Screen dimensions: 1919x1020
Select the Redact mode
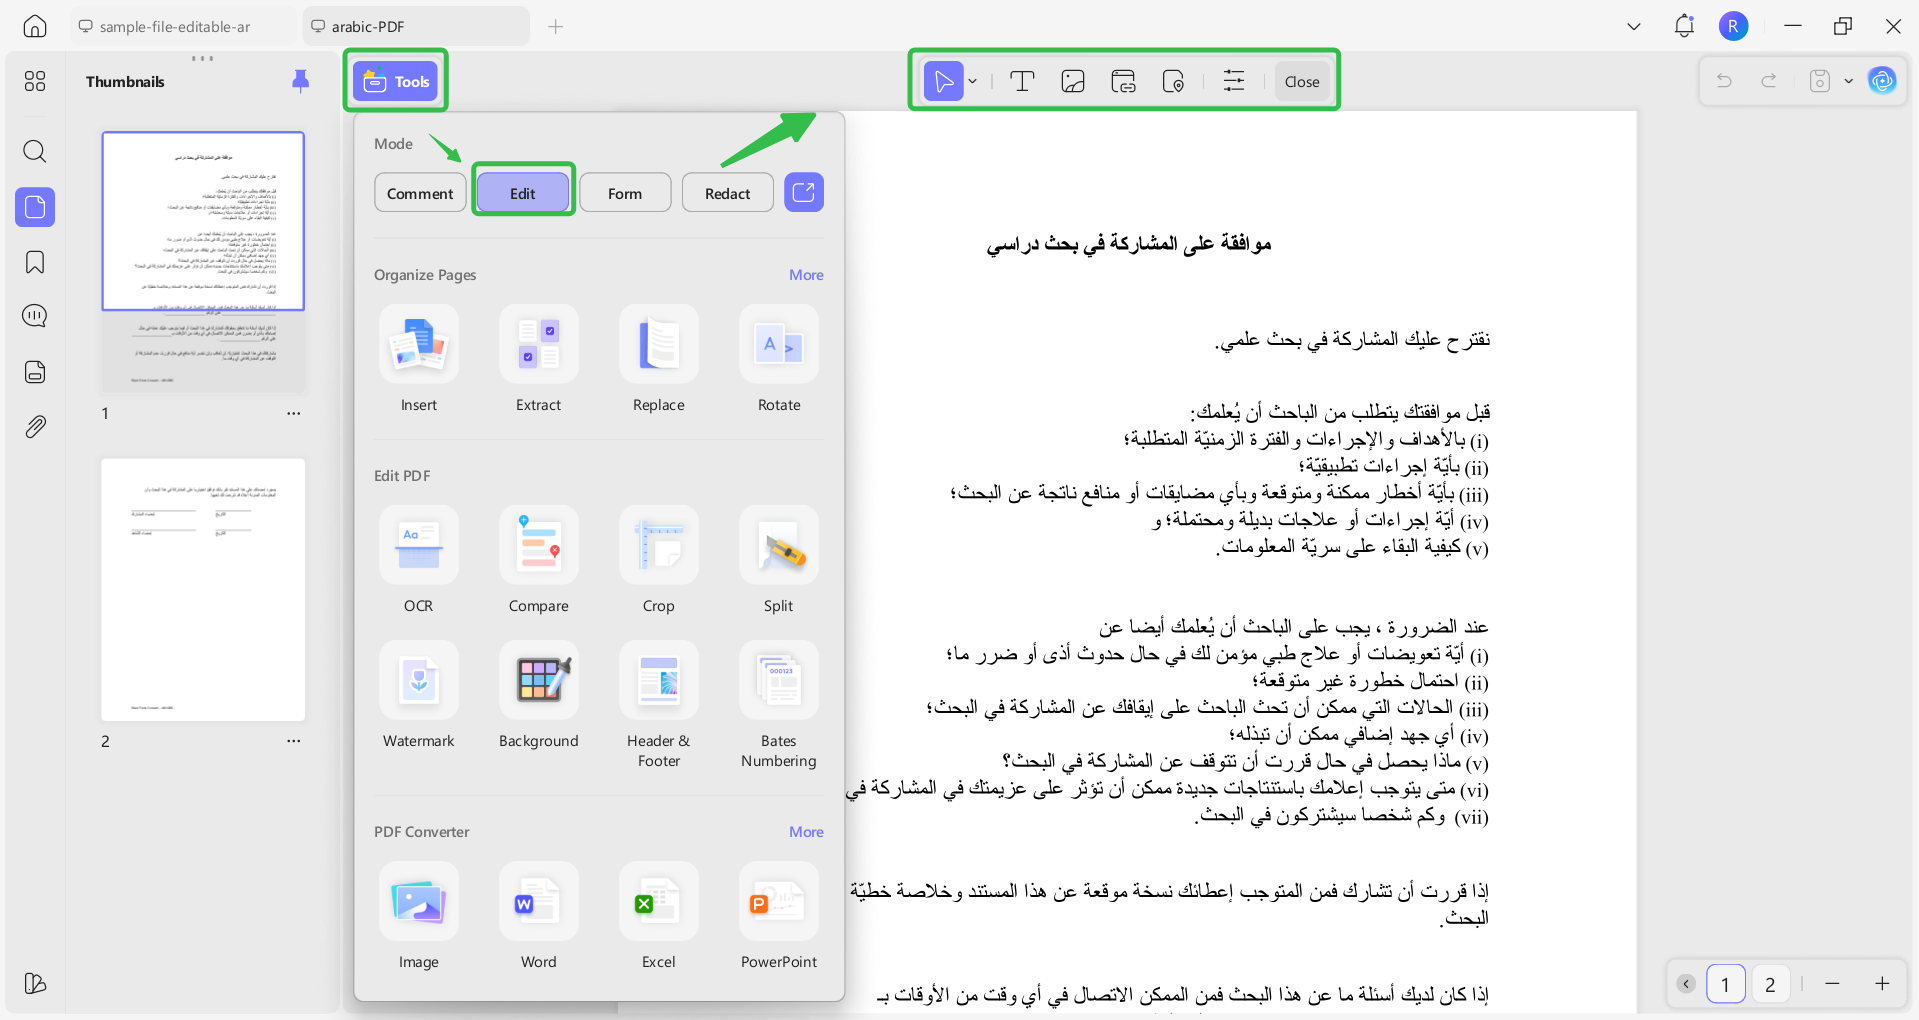pos(727,193)
